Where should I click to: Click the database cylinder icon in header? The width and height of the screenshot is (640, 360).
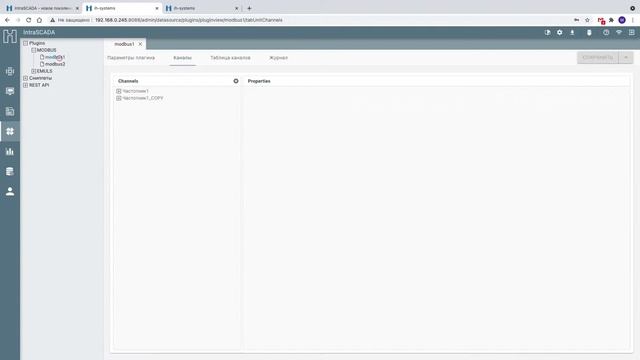(589, 32)
